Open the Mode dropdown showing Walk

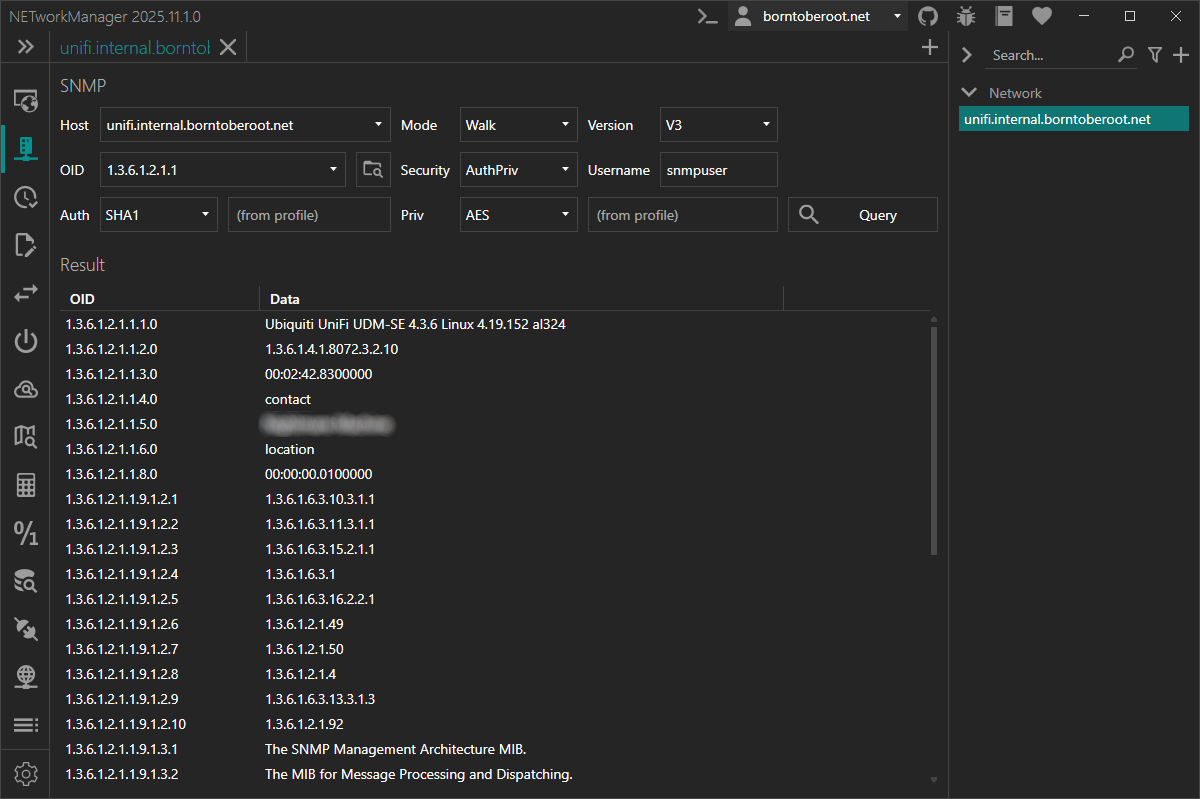coord(518,125)
